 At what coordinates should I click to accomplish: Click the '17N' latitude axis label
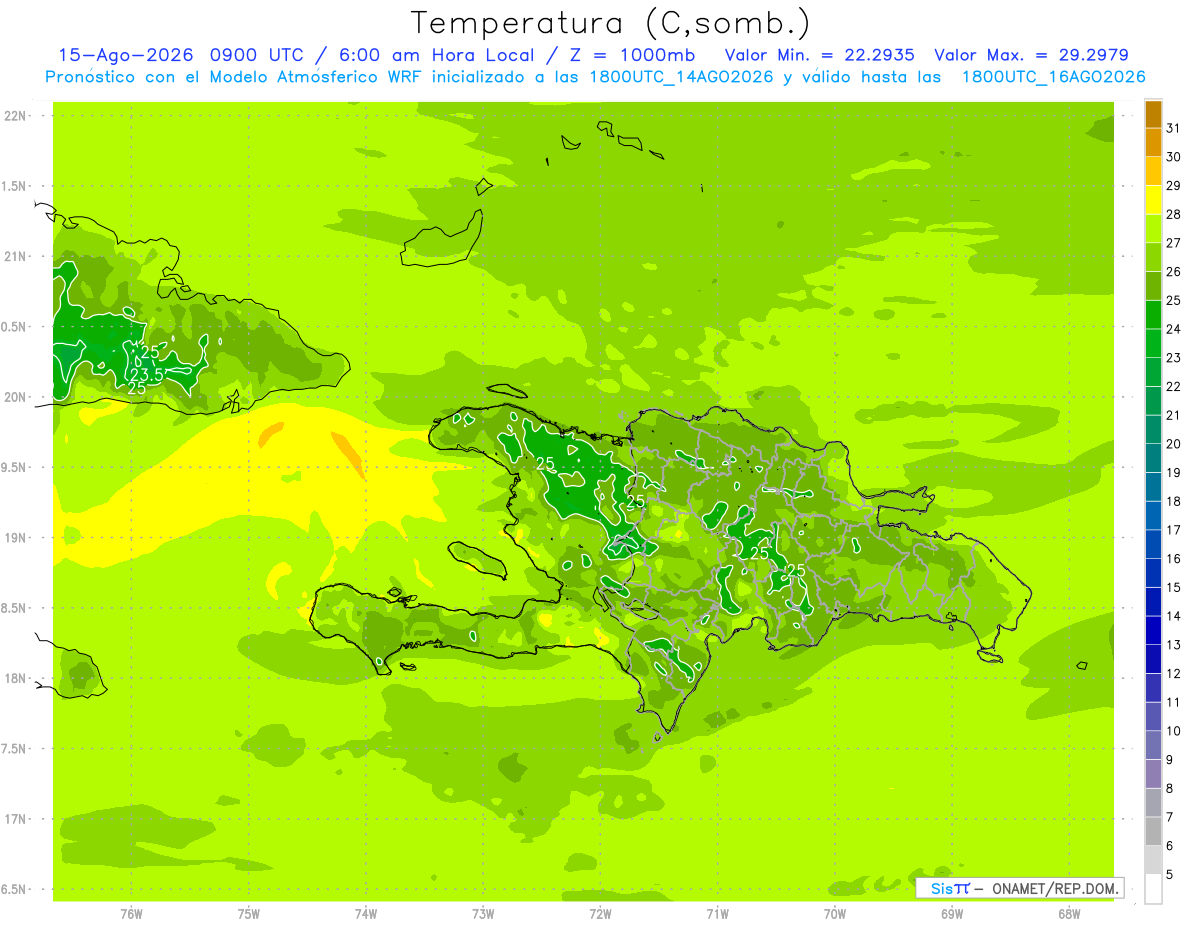click(x=16, y=819)
